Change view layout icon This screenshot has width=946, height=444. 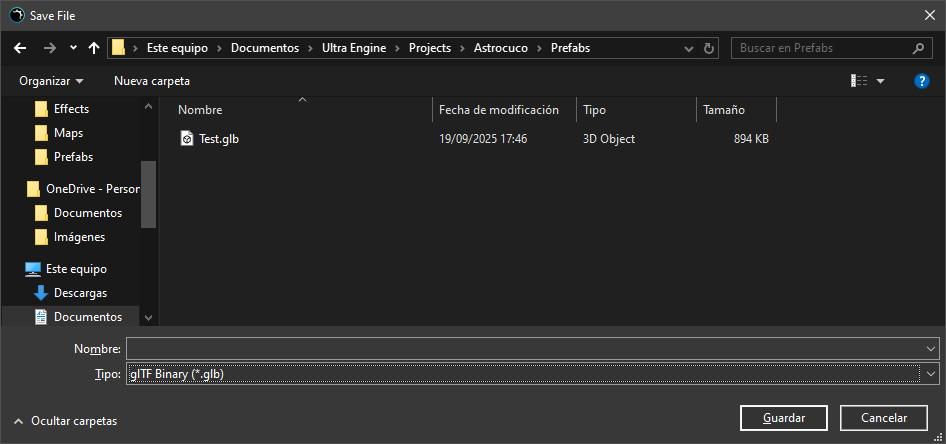[859, 81]
